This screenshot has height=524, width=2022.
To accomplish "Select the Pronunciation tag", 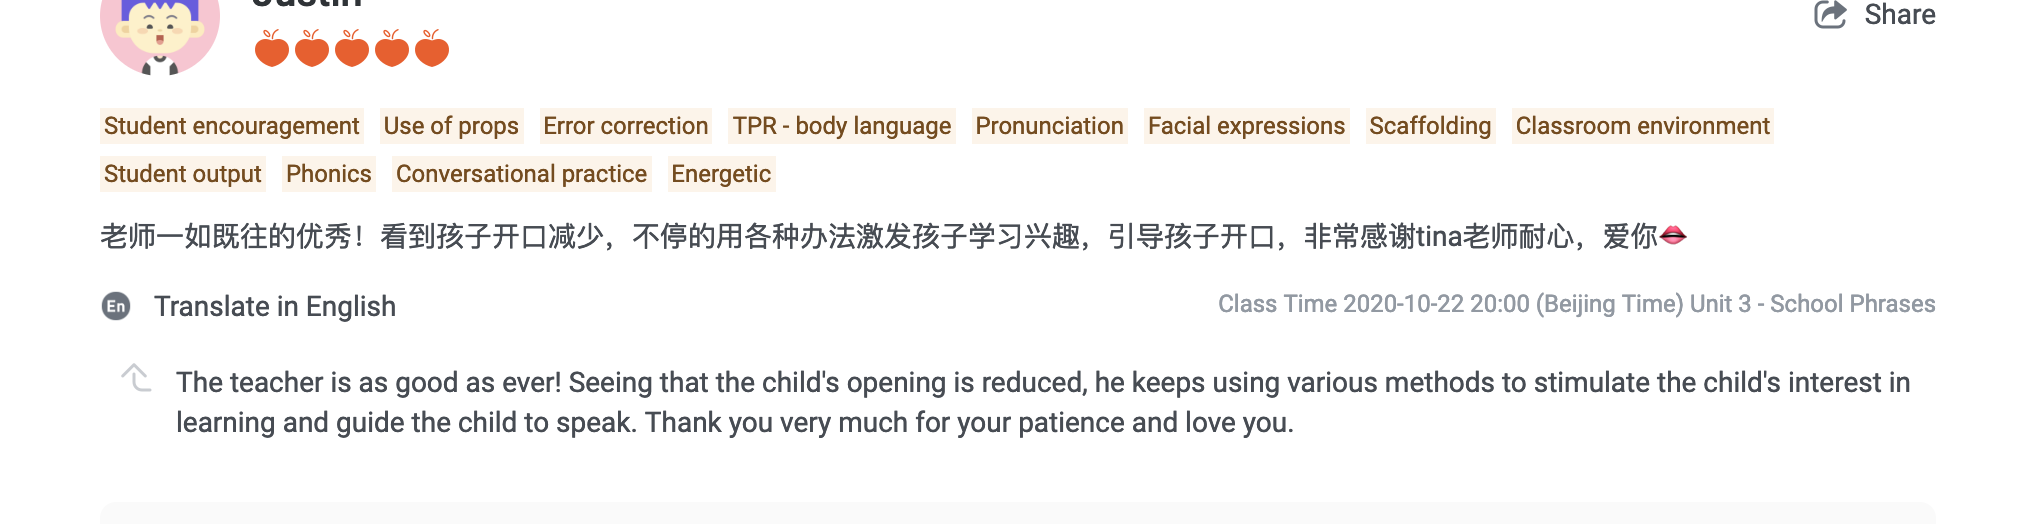I will click(1049, 126).
